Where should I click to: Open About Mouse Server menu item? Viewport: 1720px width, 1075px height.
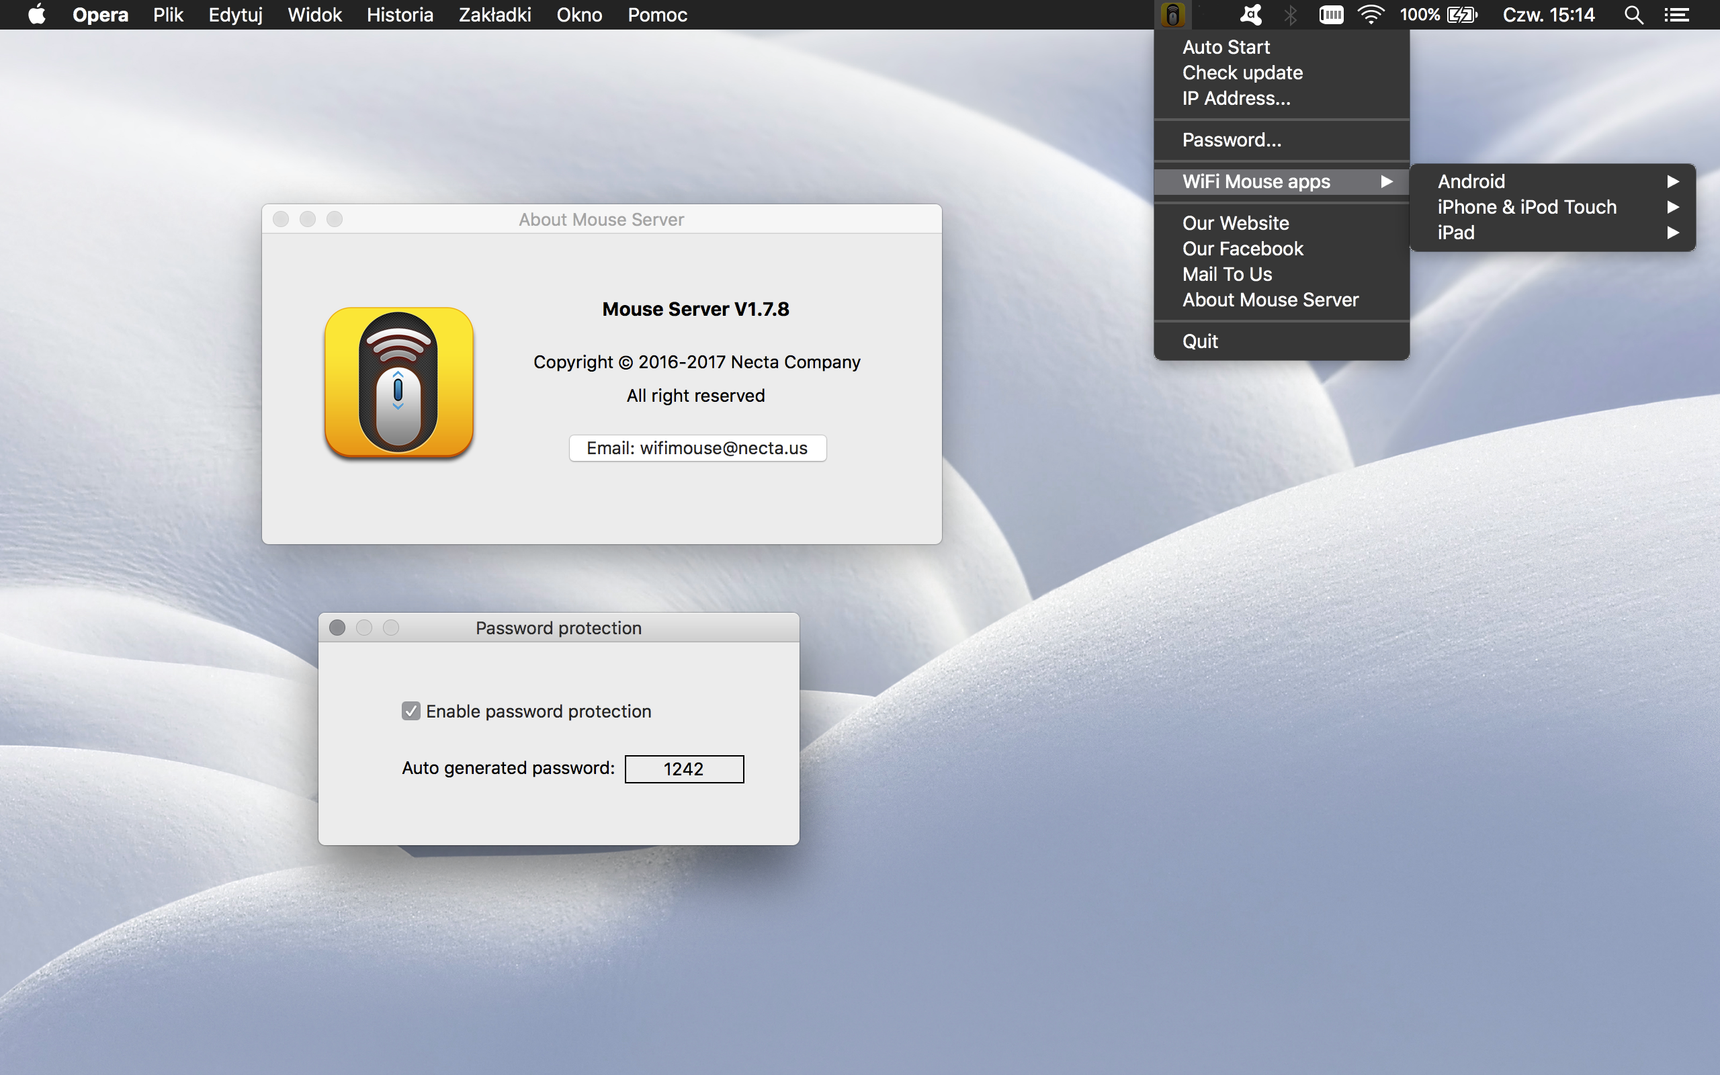[1282, 300]
